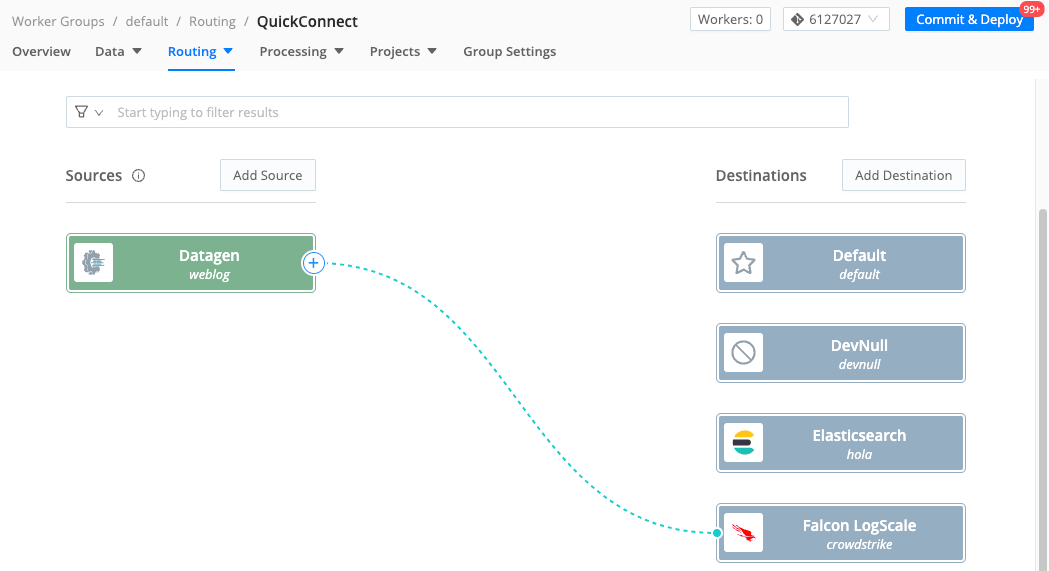Navigate to Routing breadcrumb link
The height and width of the screenshot is (571, 1049).
(x=212, y=21)
